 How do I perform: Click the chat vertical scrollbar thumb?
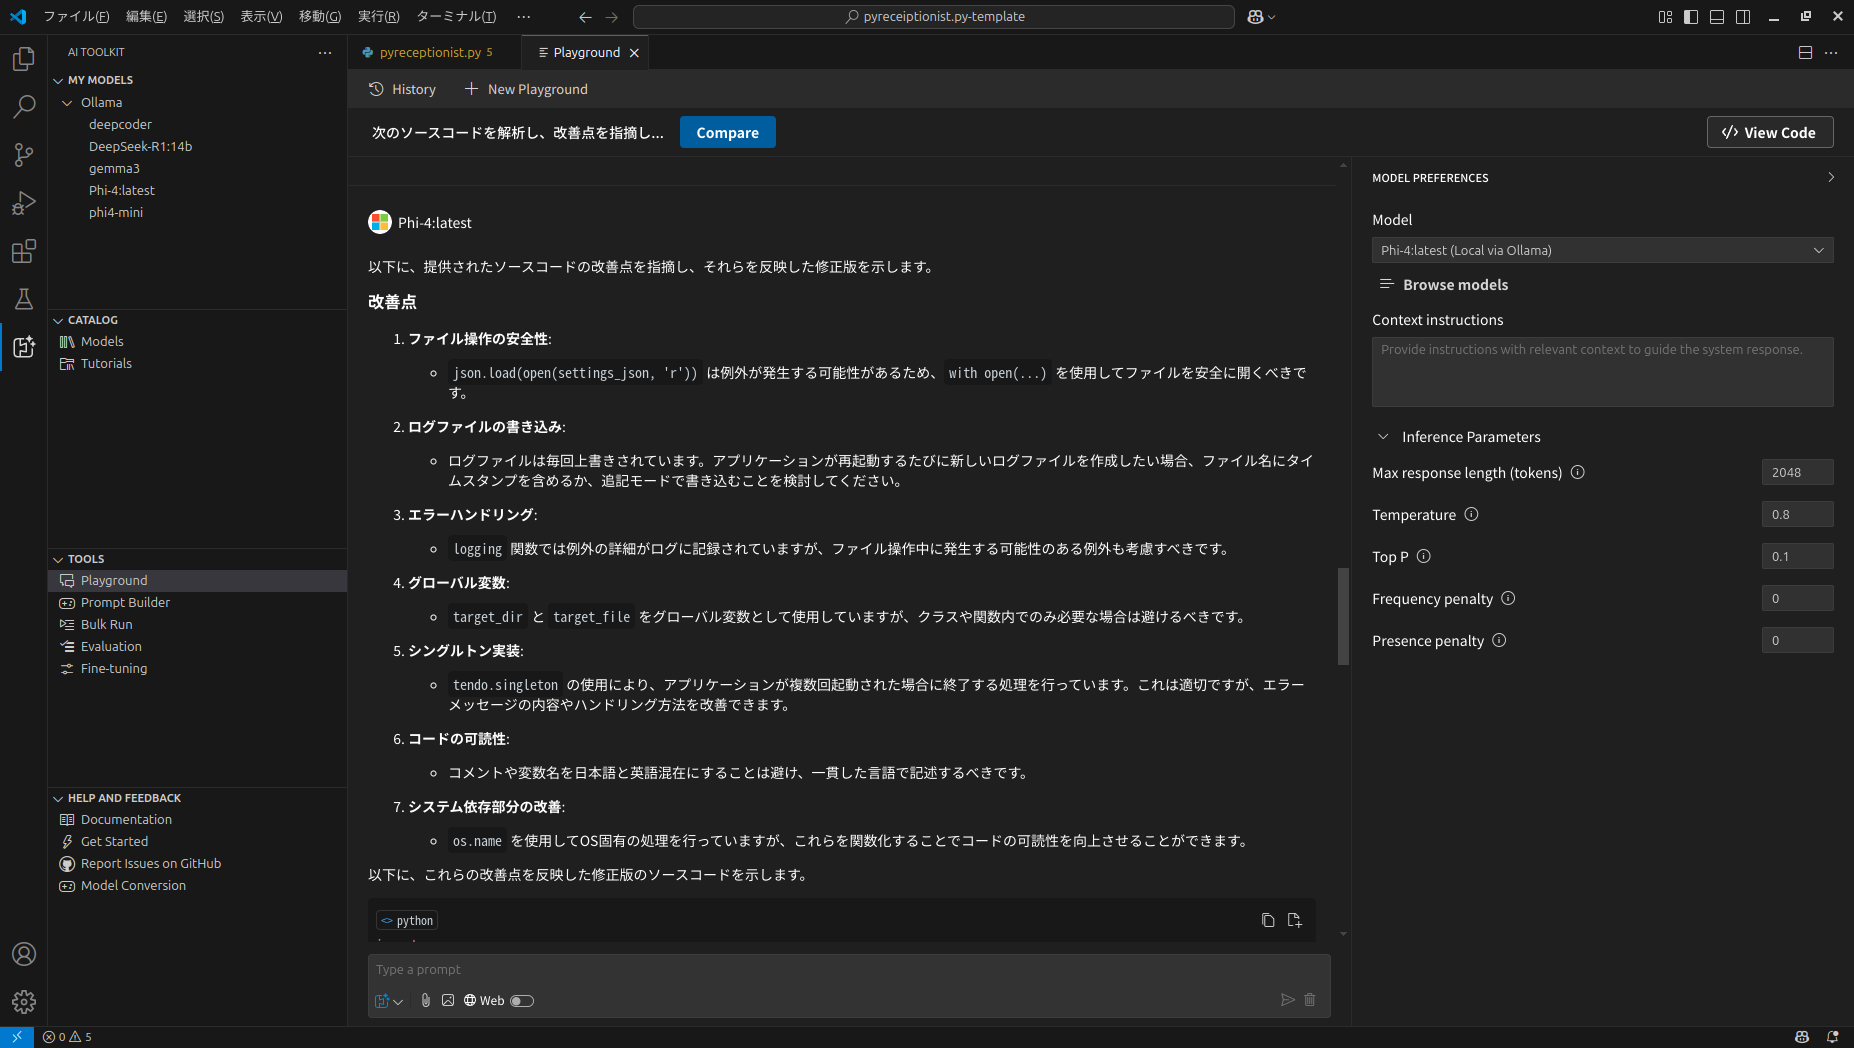(x=1343, y=616)
